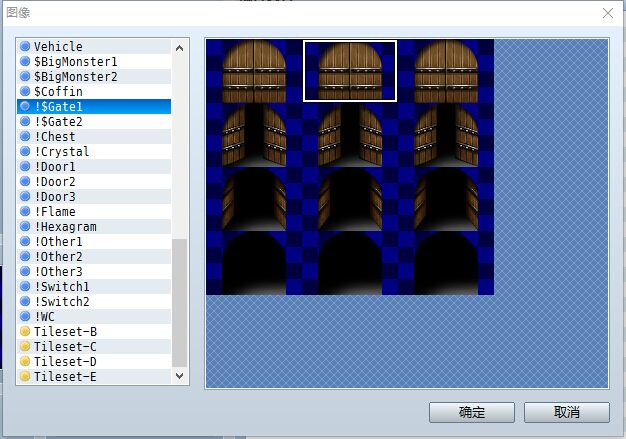The height and width of the screenshot is (439, 626).
Task: Click the blue icon beside !Flame
Action: [25, 212]
